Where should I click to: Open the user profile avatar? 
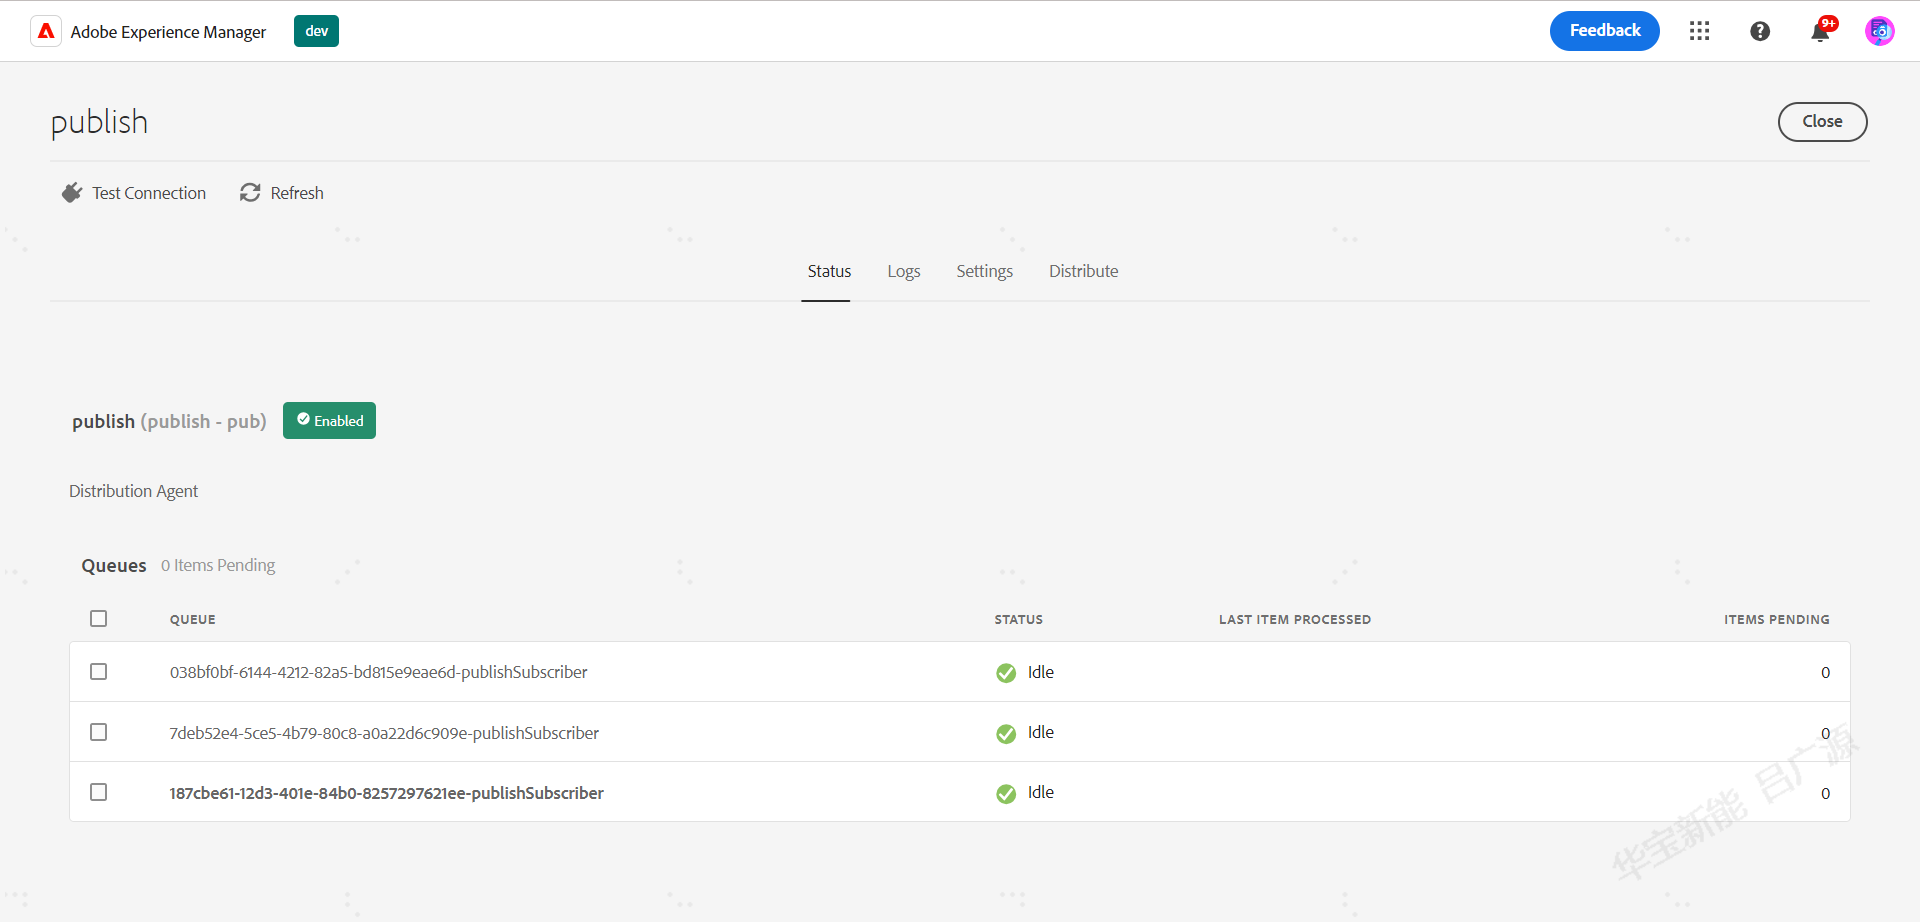click(1880, 31)
